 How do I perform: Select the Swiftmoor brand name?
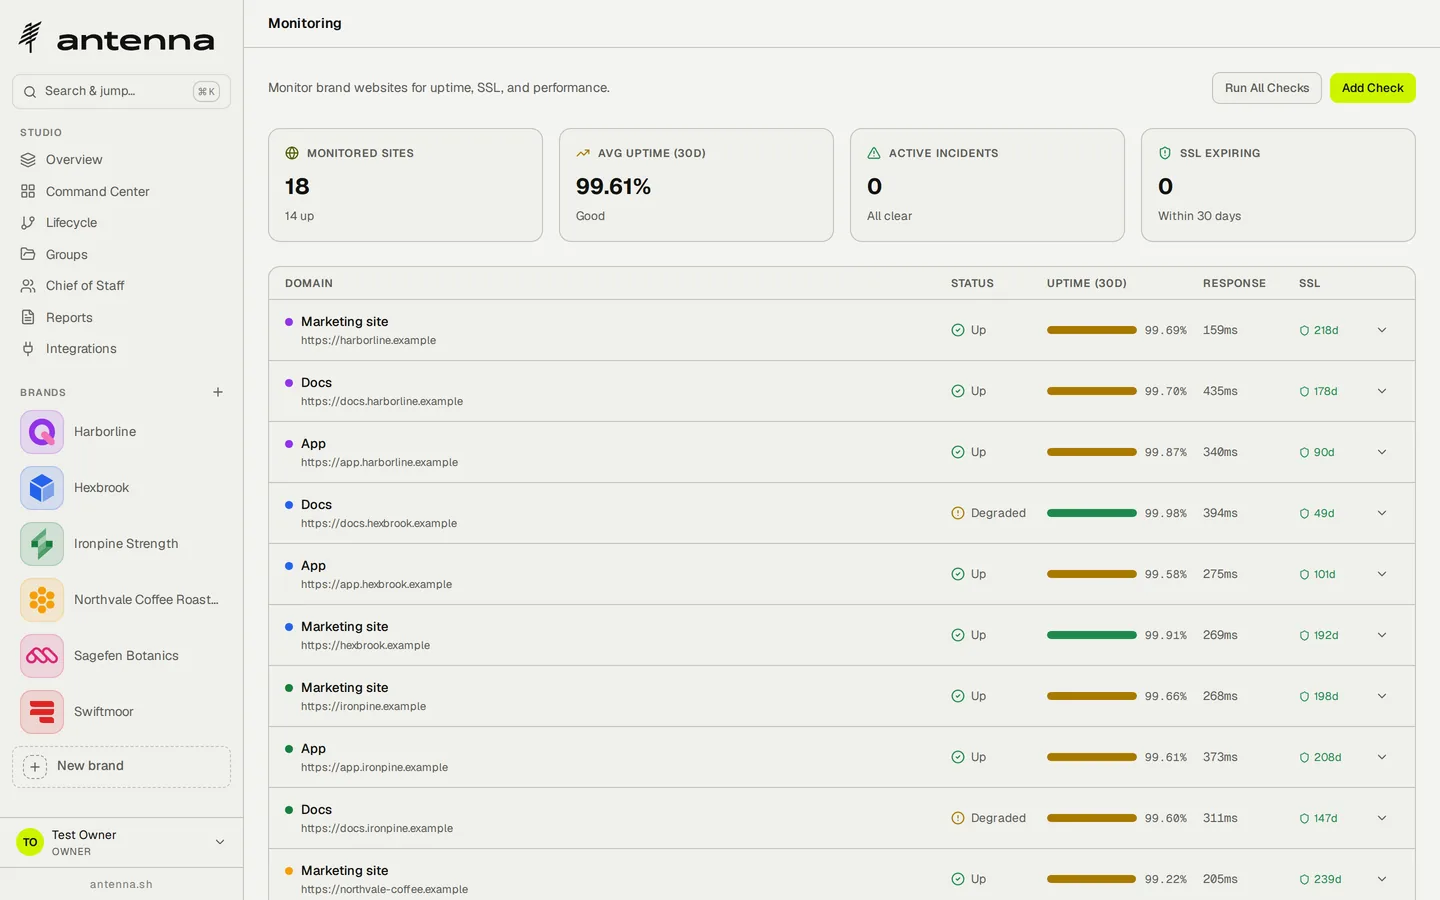click(104, 712)
